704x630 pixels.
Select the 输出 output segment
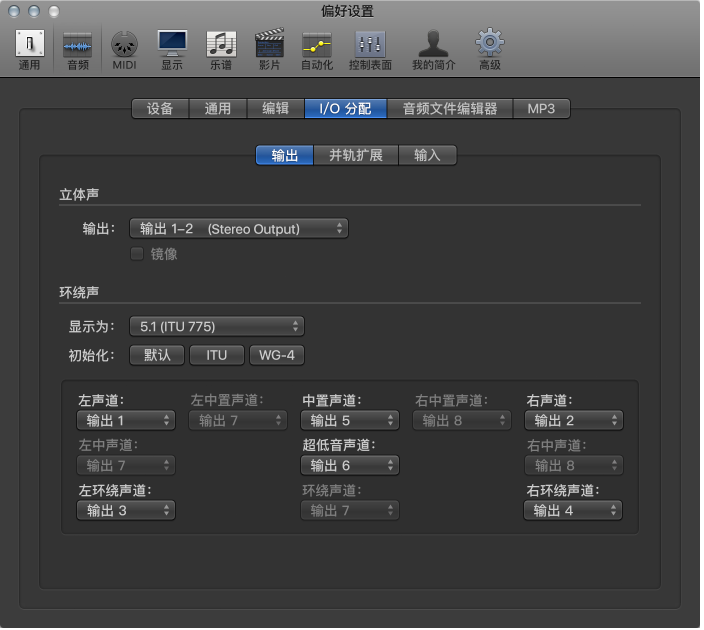(285, 155)
